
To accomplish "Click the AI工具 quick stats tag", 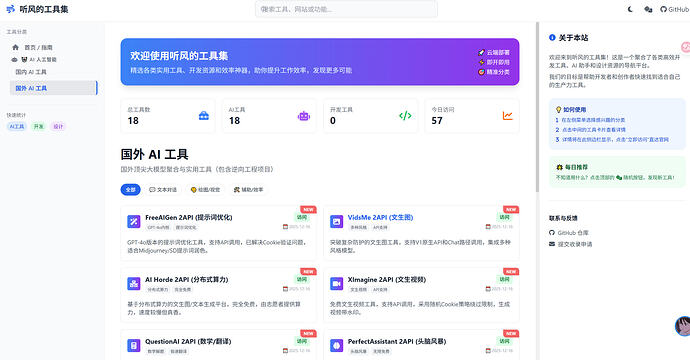I will point(17,126).
